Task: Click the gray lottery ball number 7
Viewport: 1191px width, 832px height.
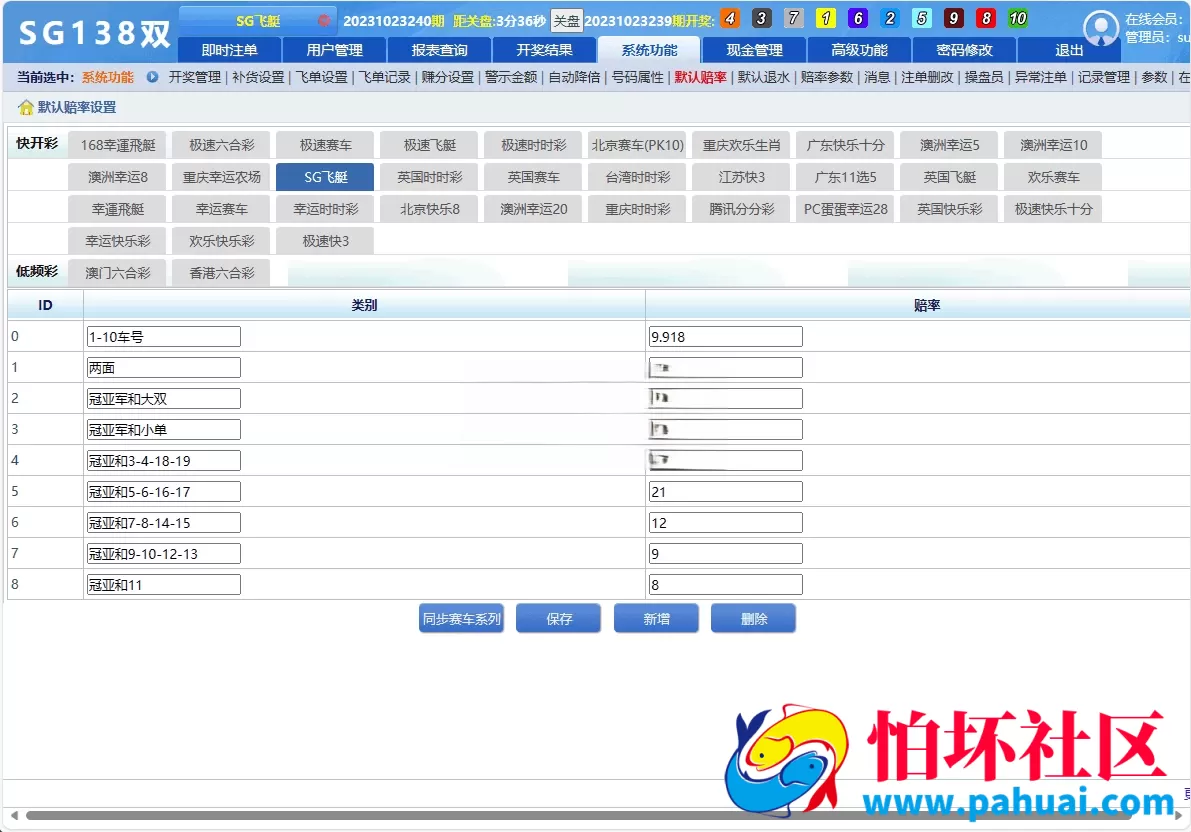Action: point(794,18)
